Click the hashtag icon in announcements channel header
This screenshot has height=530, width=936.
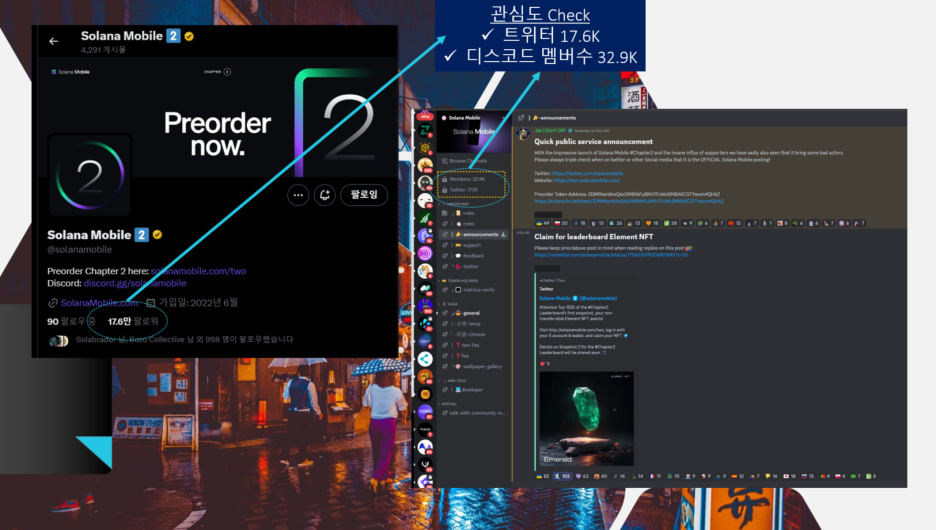[x=521, y=118]
